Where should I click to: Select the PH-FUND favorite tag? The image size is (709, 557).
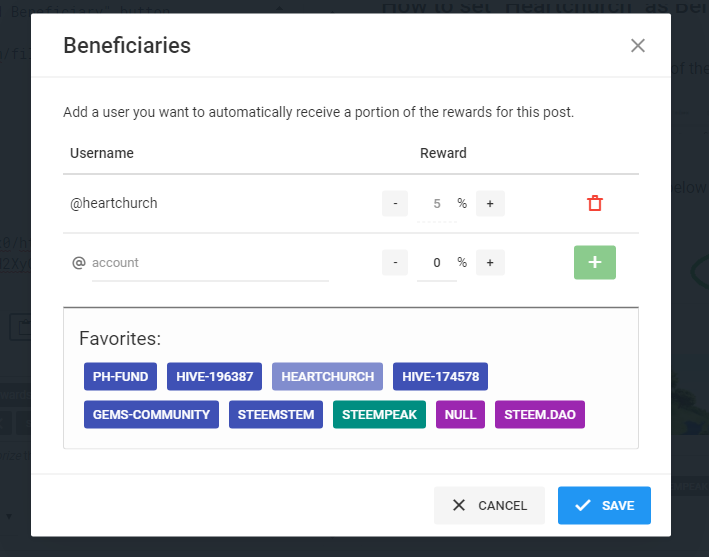pyautogui.click(x=120, y=377)
